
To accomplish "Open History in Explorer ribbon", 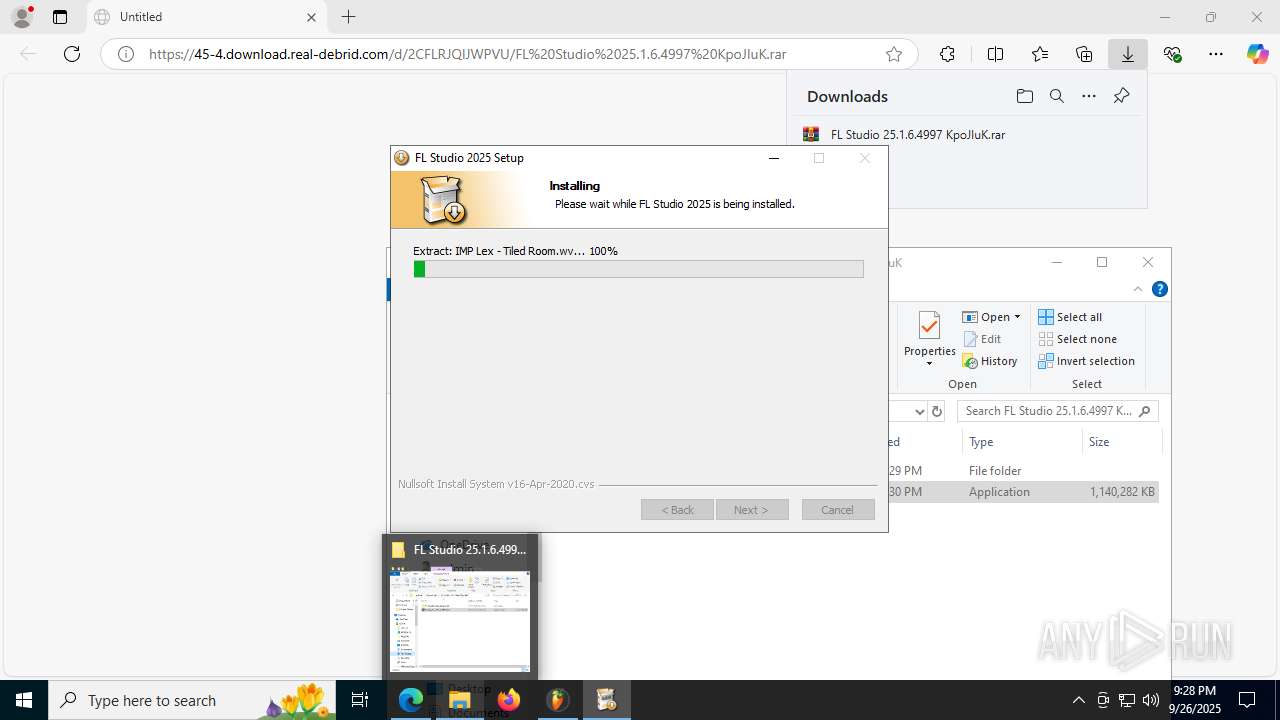I will click(990, 361).
